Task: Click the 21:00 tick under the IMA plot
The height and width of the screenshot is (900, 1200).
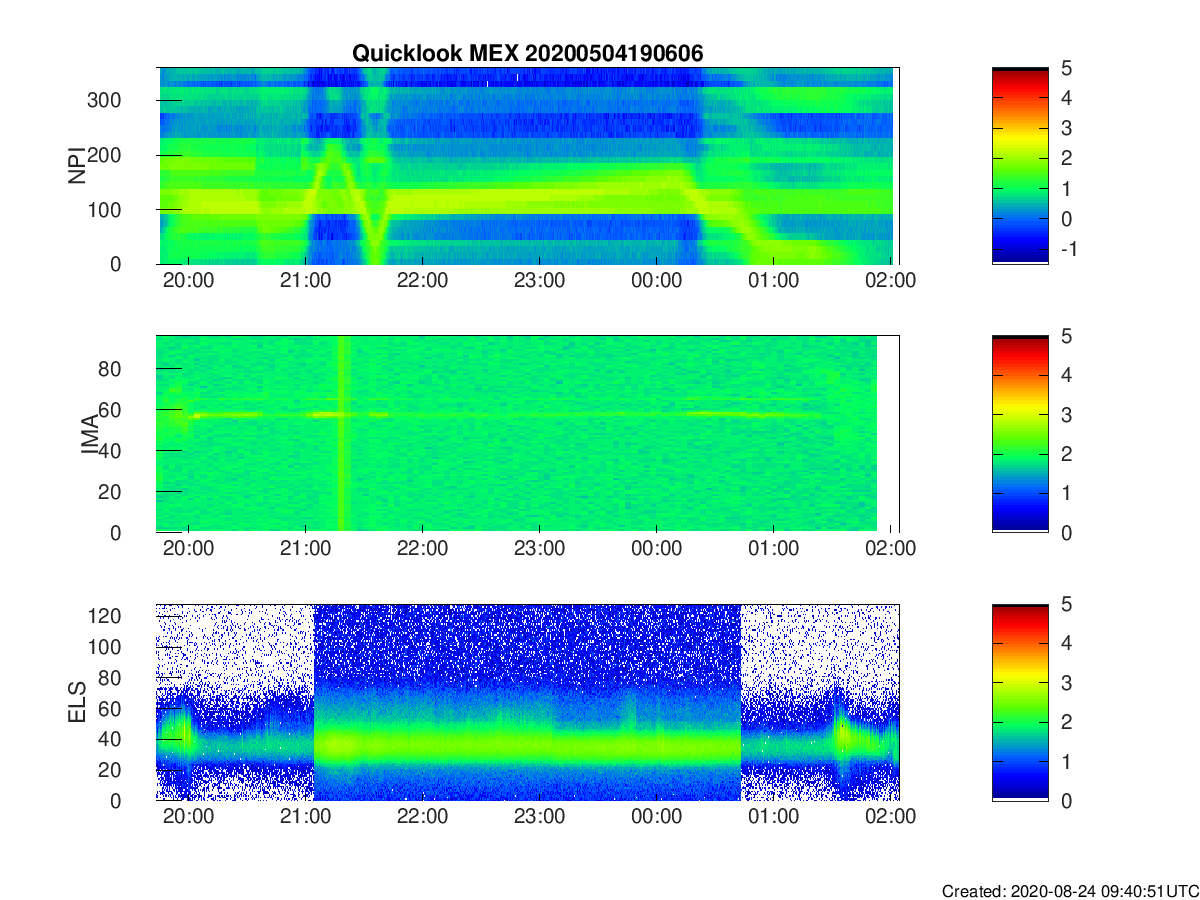Action: 305,549
